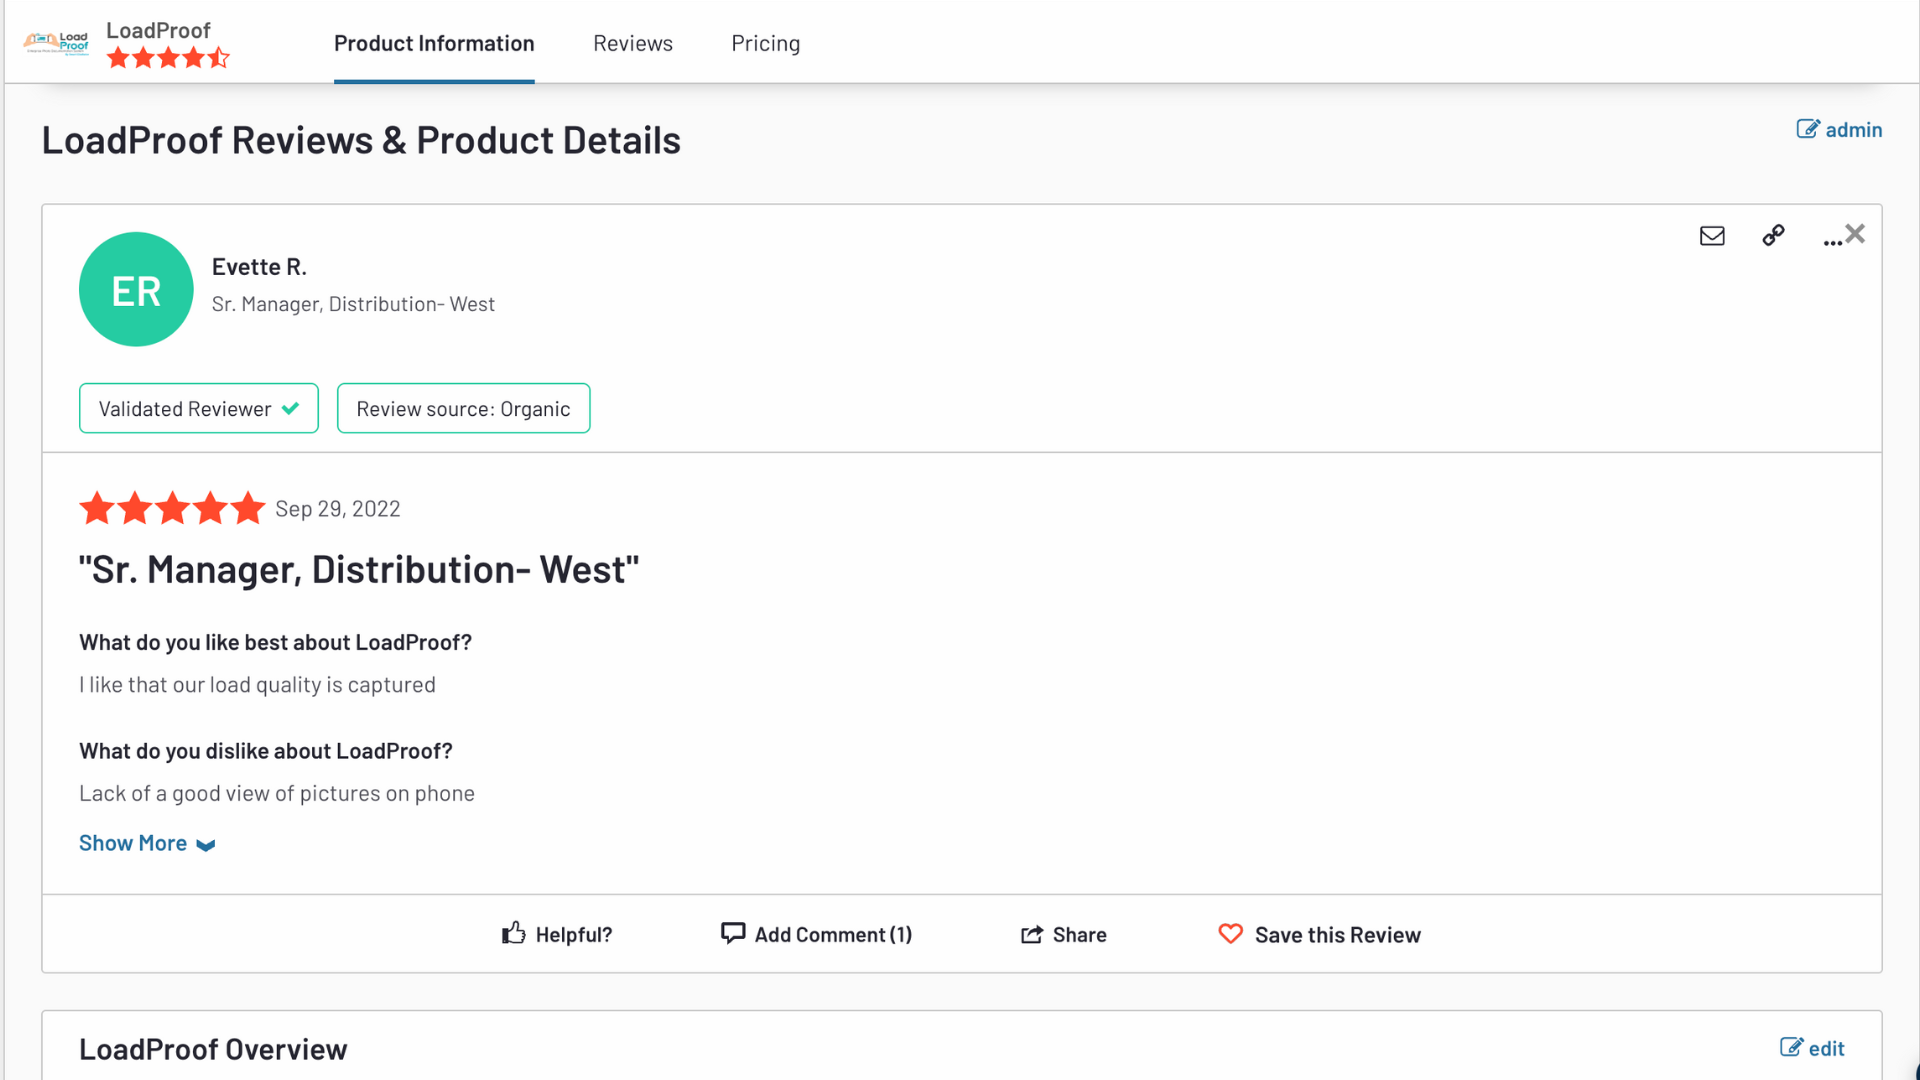Screen dimensions: 1920x1080
Task: Open the three-dots more options menu
Action: [1832, 241]
